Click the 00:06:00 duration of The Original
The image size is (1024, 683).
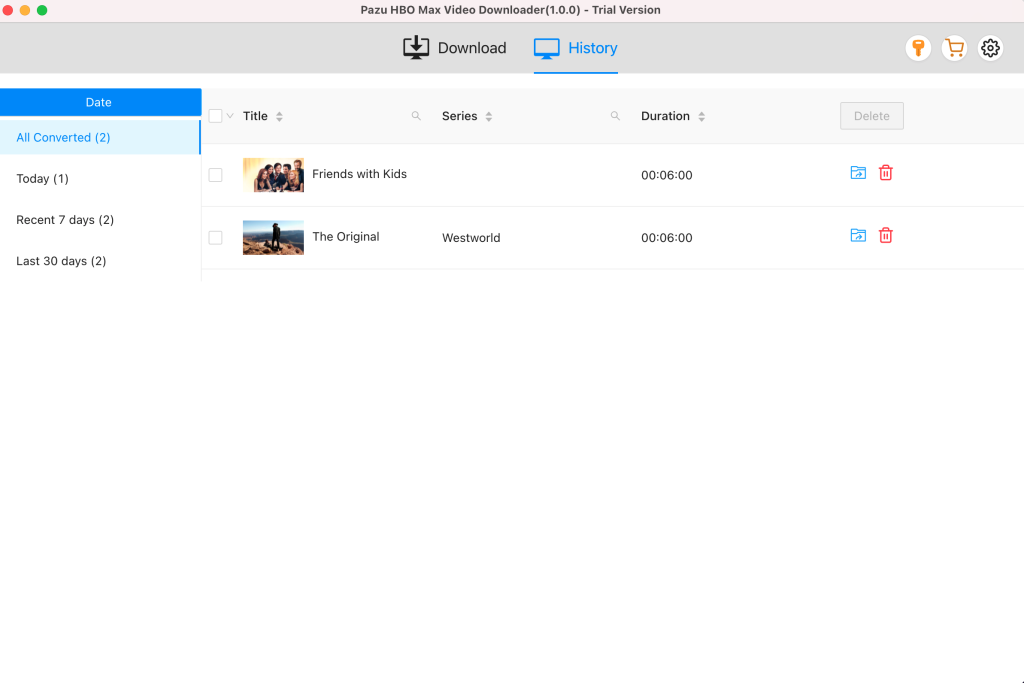[x=667, y=238]
